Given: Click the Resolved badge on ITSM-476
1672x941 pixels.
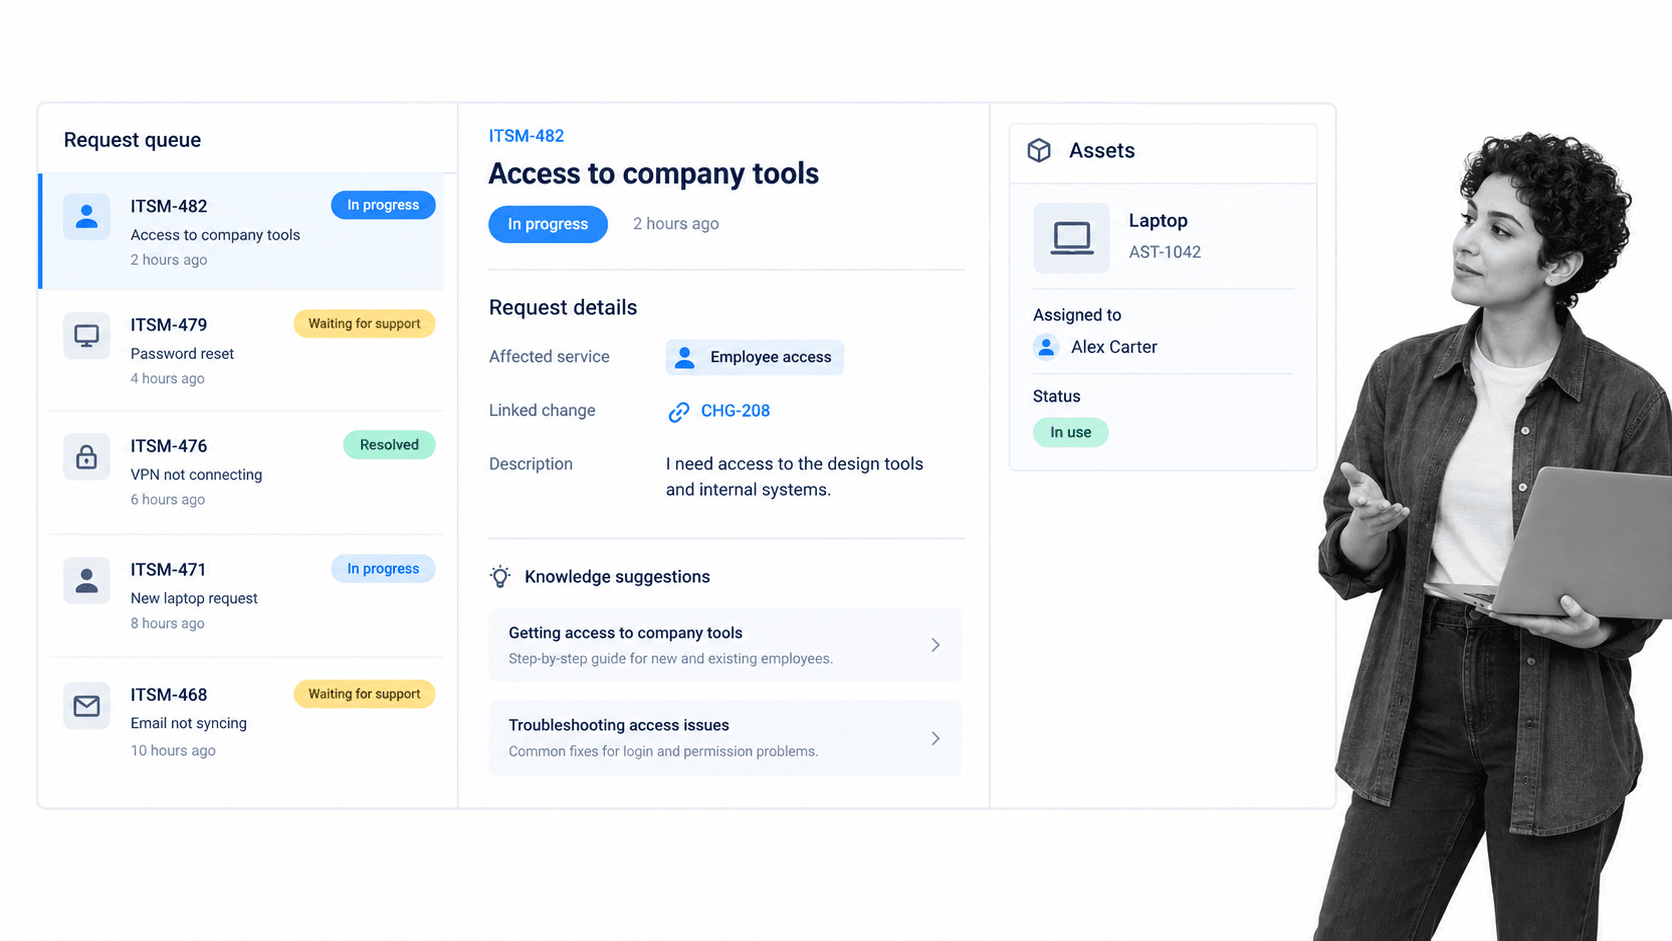Looking at the screenshot, I should pos(389,445).
